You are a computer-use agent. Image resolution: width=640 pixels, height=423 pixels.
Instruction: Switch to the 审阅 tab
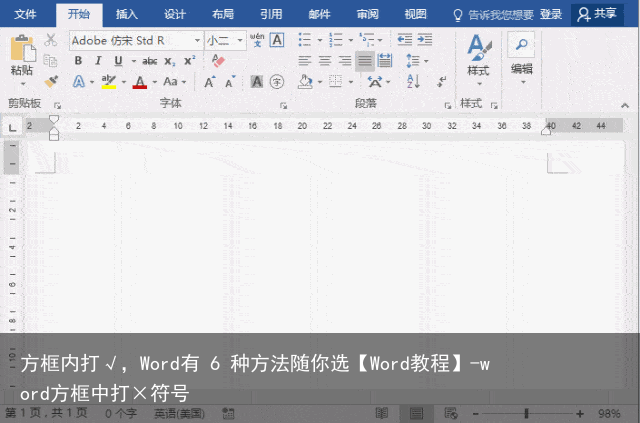[x=367, y=14]
